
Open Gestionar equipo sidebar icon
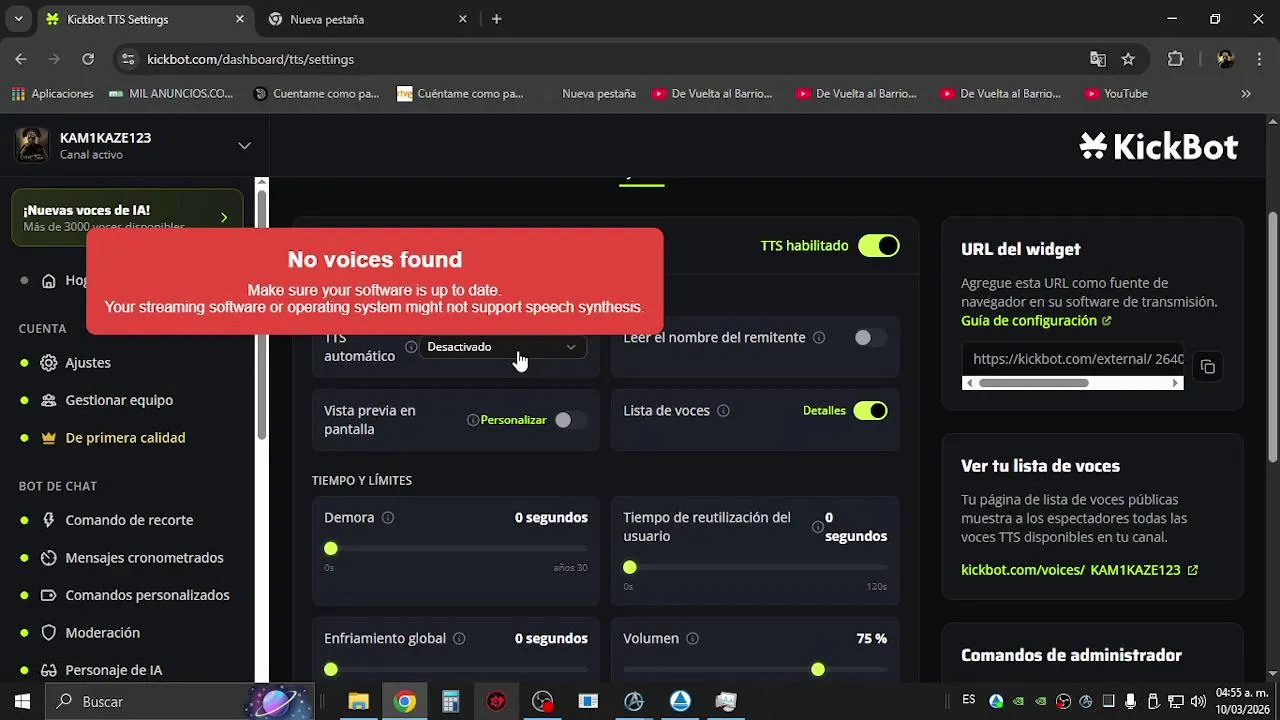48,400
